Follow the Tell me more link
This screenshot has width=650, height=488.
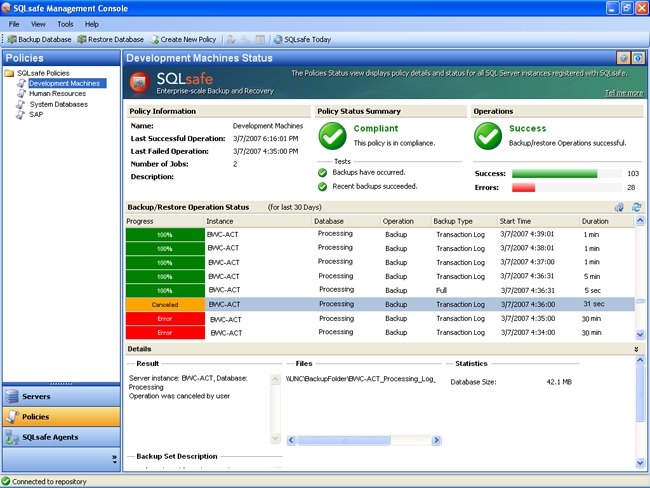coord(624,93)
